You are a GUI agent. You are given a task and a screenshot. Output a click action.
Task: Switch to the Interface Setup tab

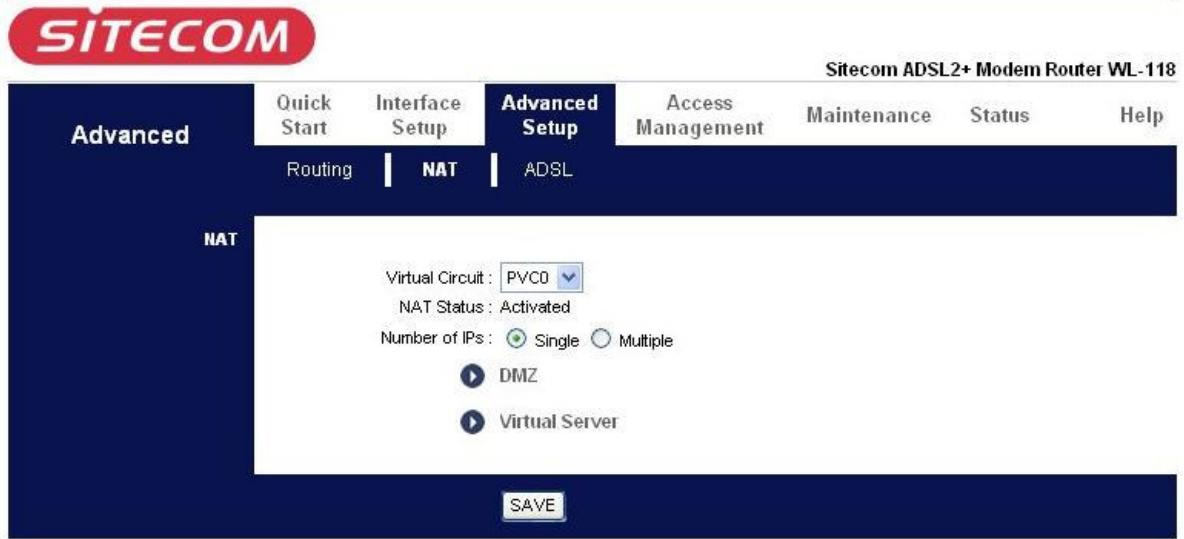click(418, 116)
